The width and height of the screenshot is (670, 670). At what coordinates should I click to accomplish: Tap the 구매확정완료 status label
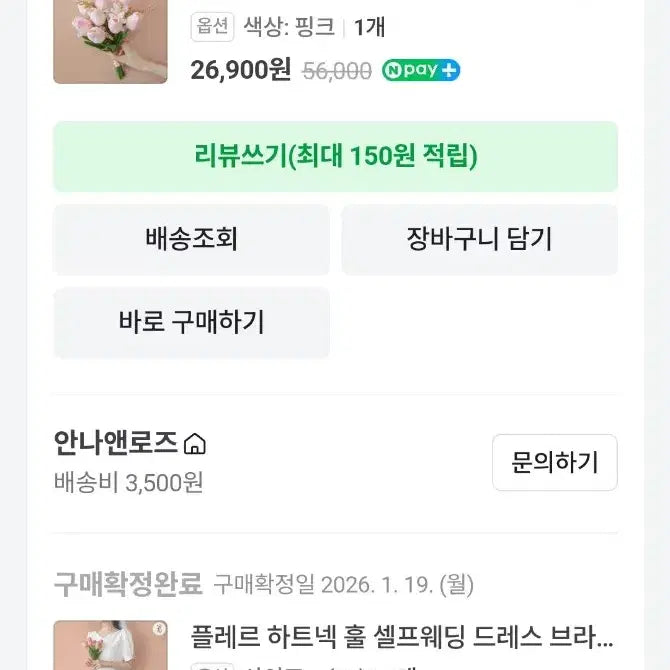128,584
